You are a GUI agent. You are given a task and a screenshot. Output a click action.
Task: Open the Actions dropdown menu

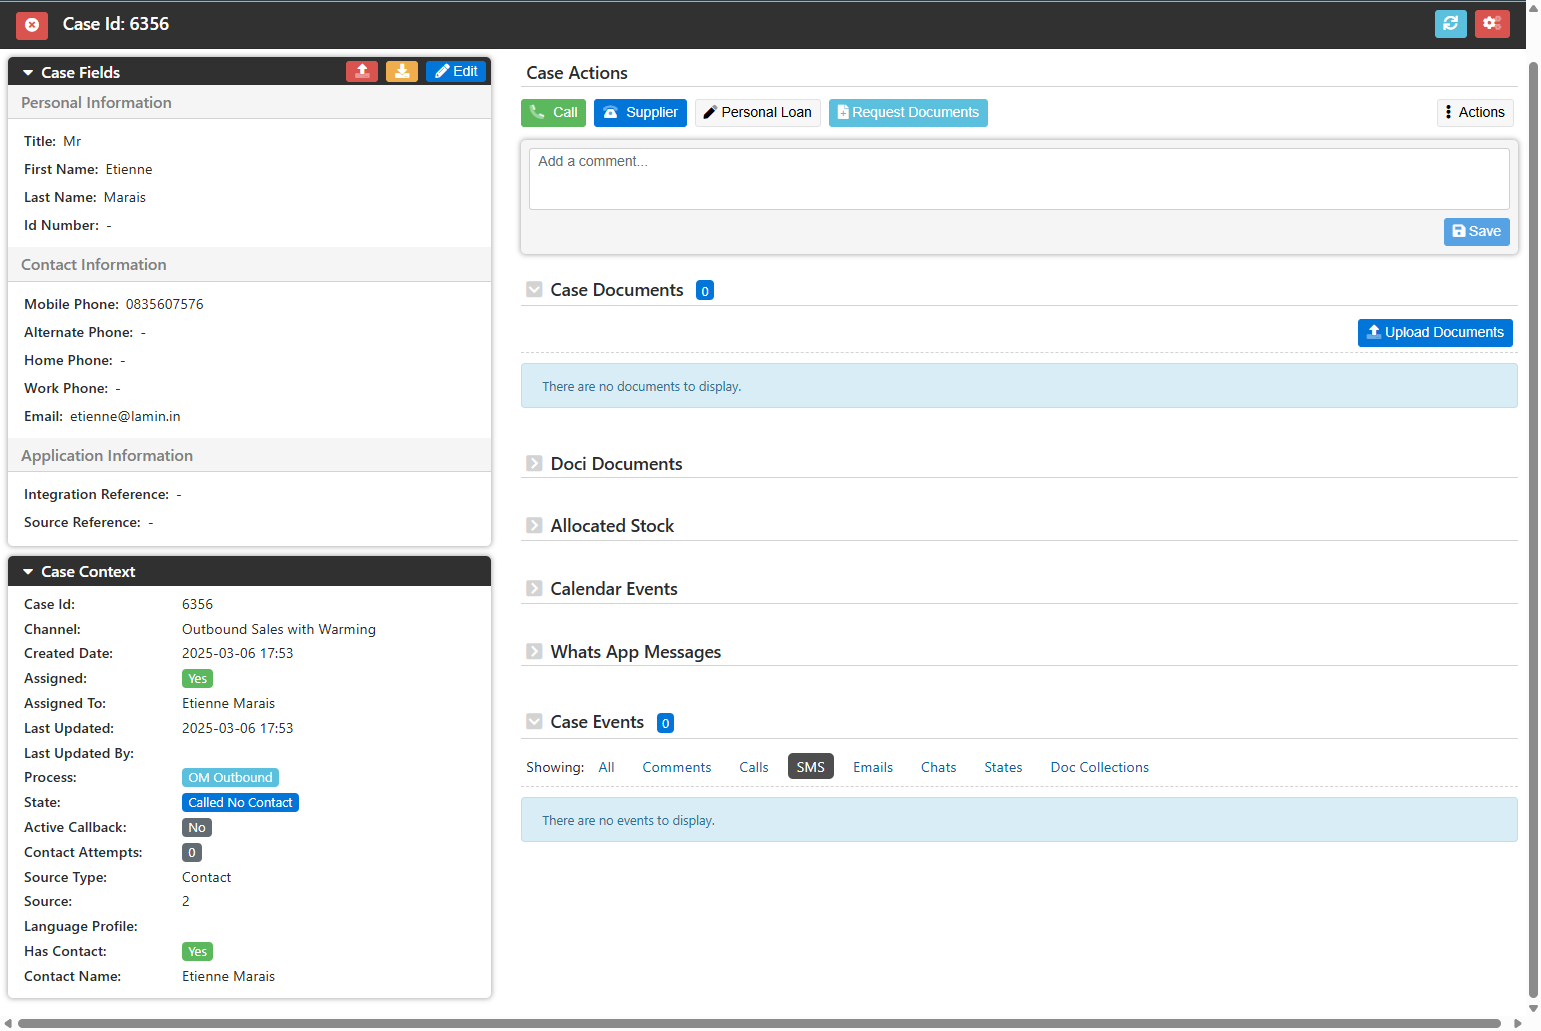1475,113
